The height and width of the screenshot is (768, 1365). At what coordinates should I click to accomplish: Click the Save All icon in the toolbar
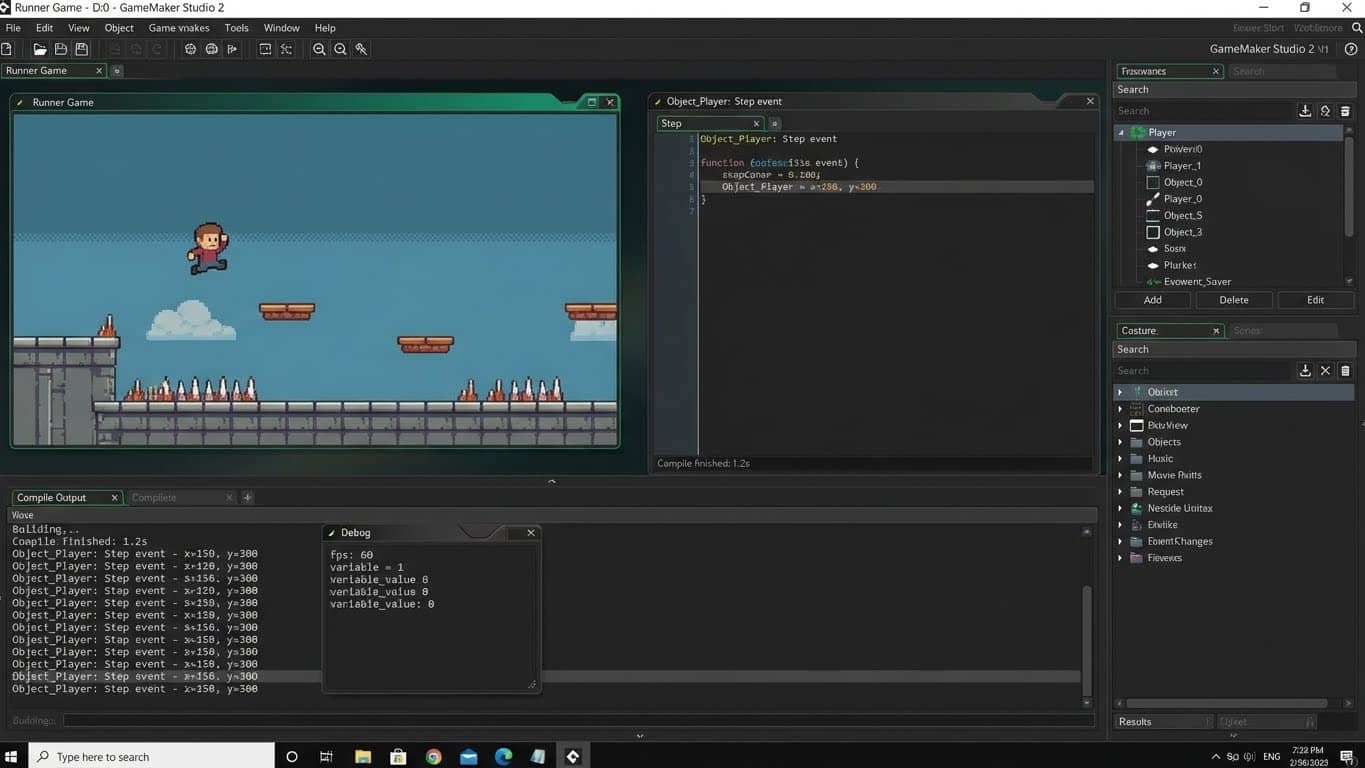(81, 48)
